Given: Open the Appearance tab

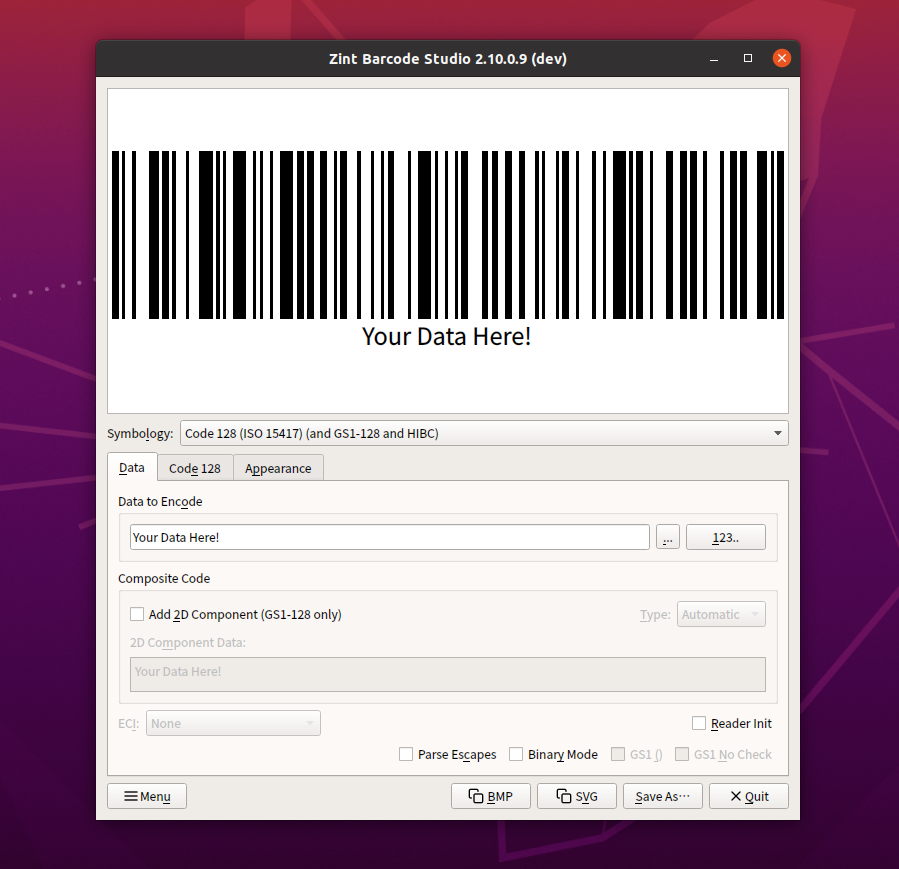Looking at the screenshot, I should (x=277, y=467).
